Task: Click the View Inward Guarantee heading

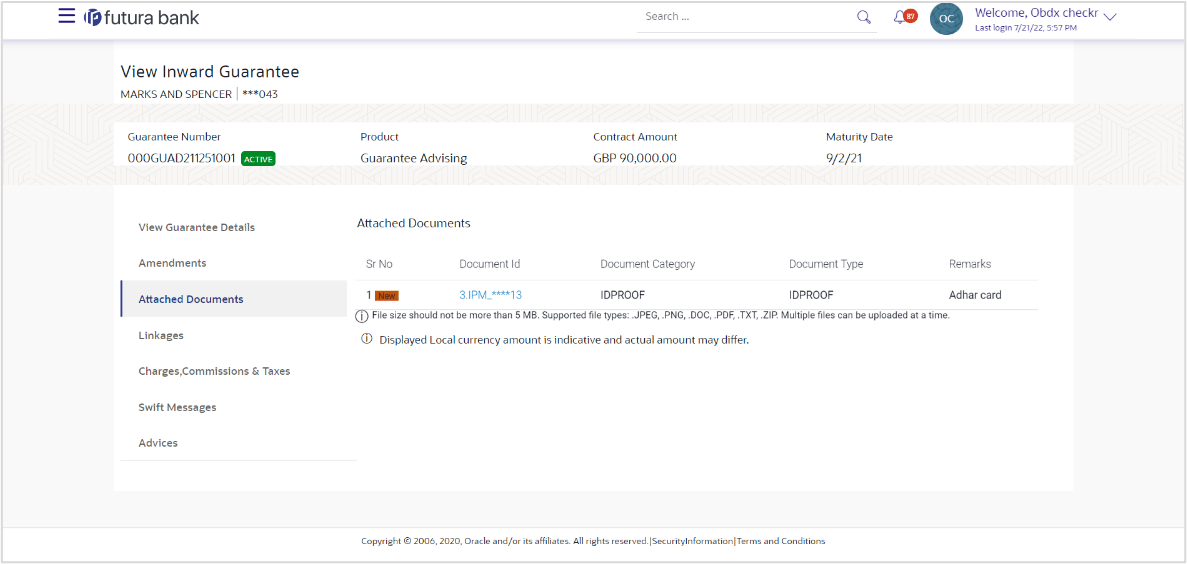Action: click(x=210, y=72)
